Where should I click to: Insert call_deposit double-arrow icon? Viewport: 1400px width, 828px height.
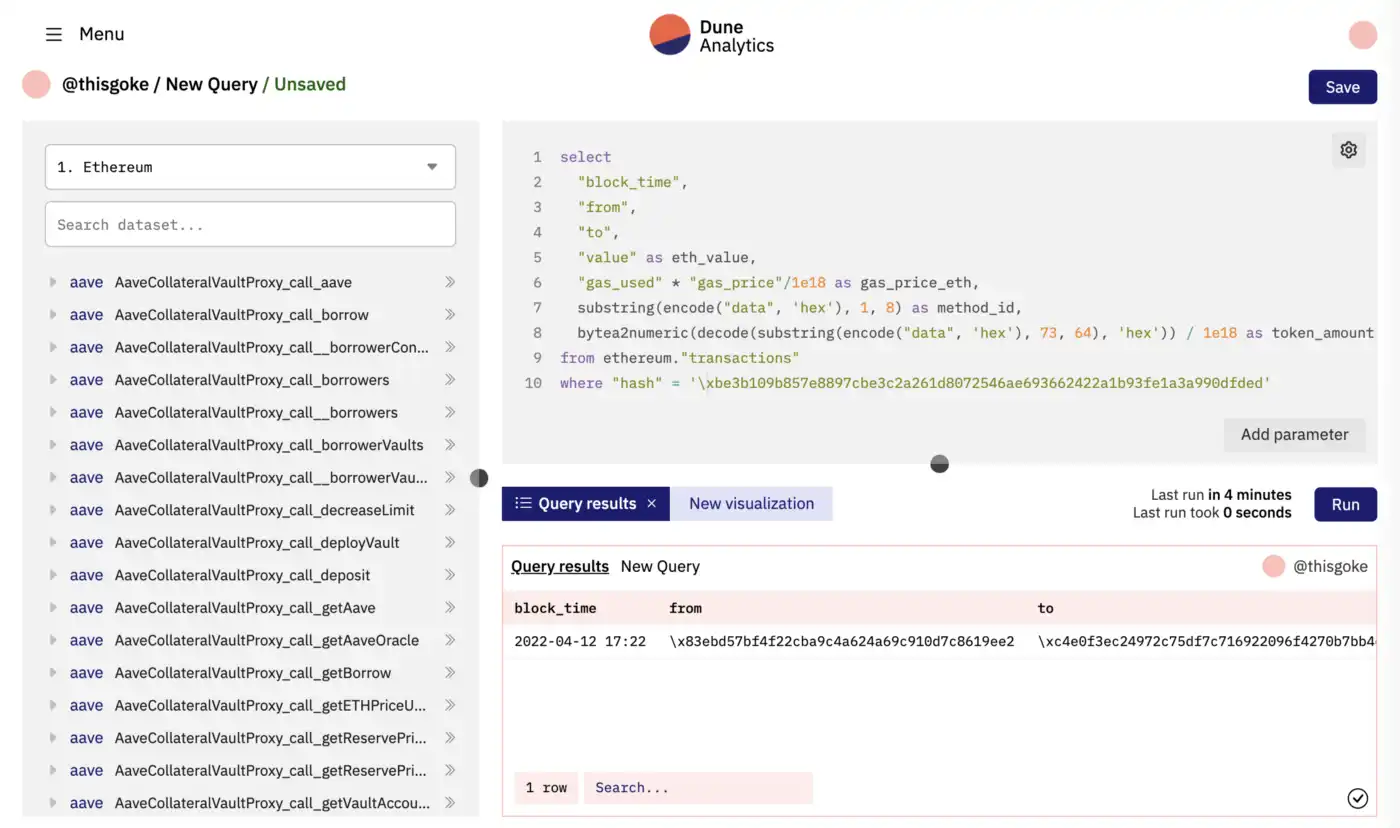tap(450, 575)
